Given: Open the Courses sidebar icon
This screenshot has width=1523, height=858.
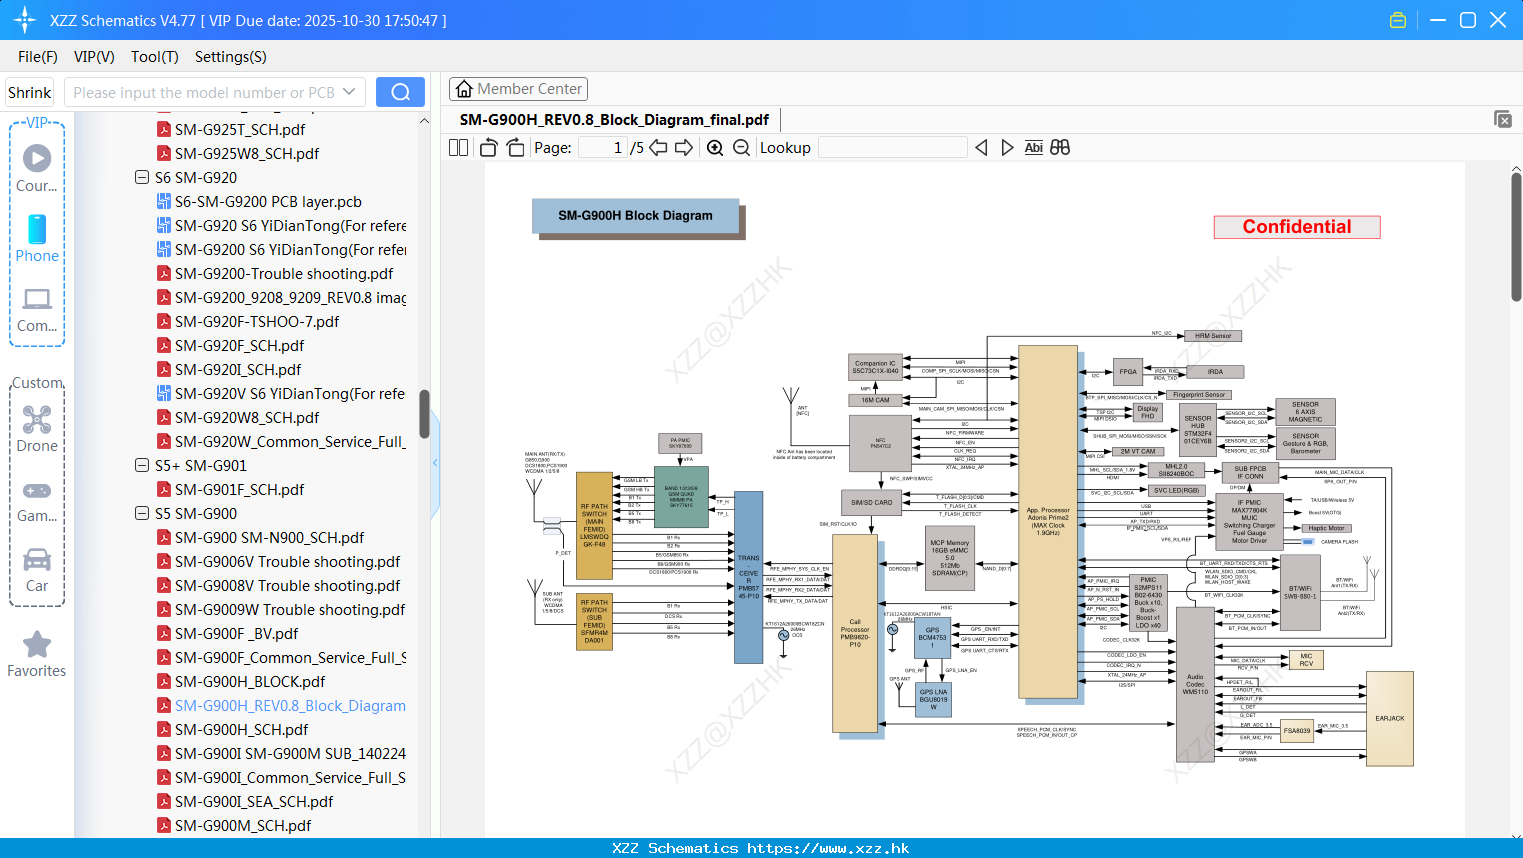Looking at the screenshot, I should click(37, 168).
